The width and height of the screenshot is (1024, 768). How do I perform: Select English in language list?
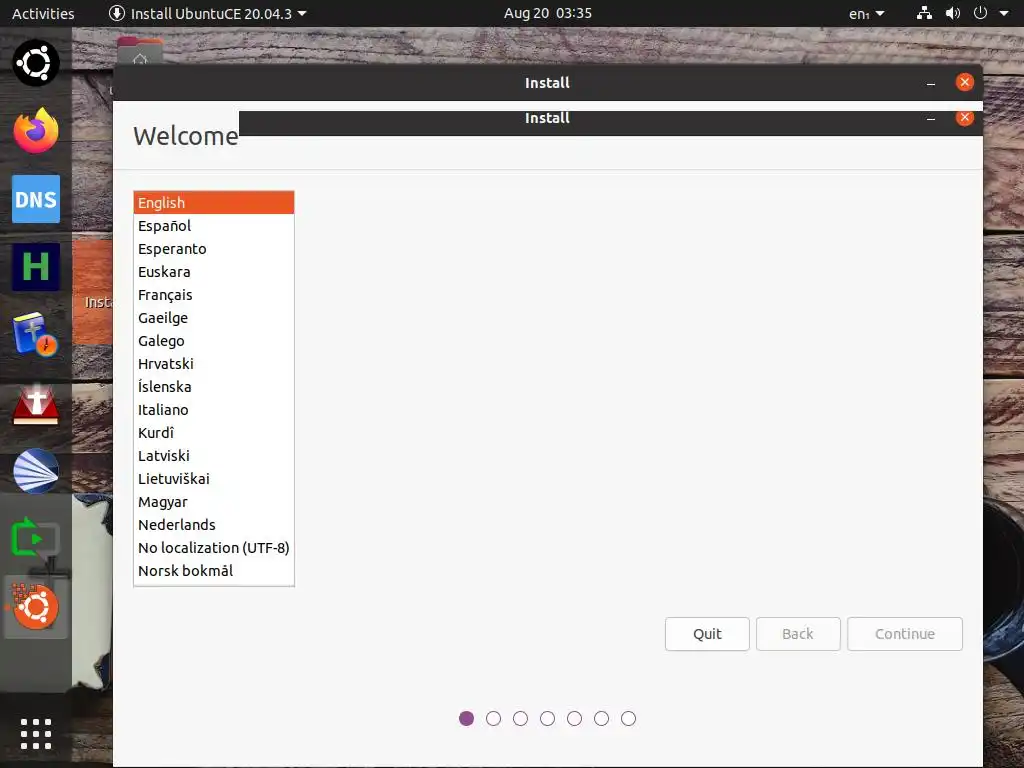click(x=214, y=202)
